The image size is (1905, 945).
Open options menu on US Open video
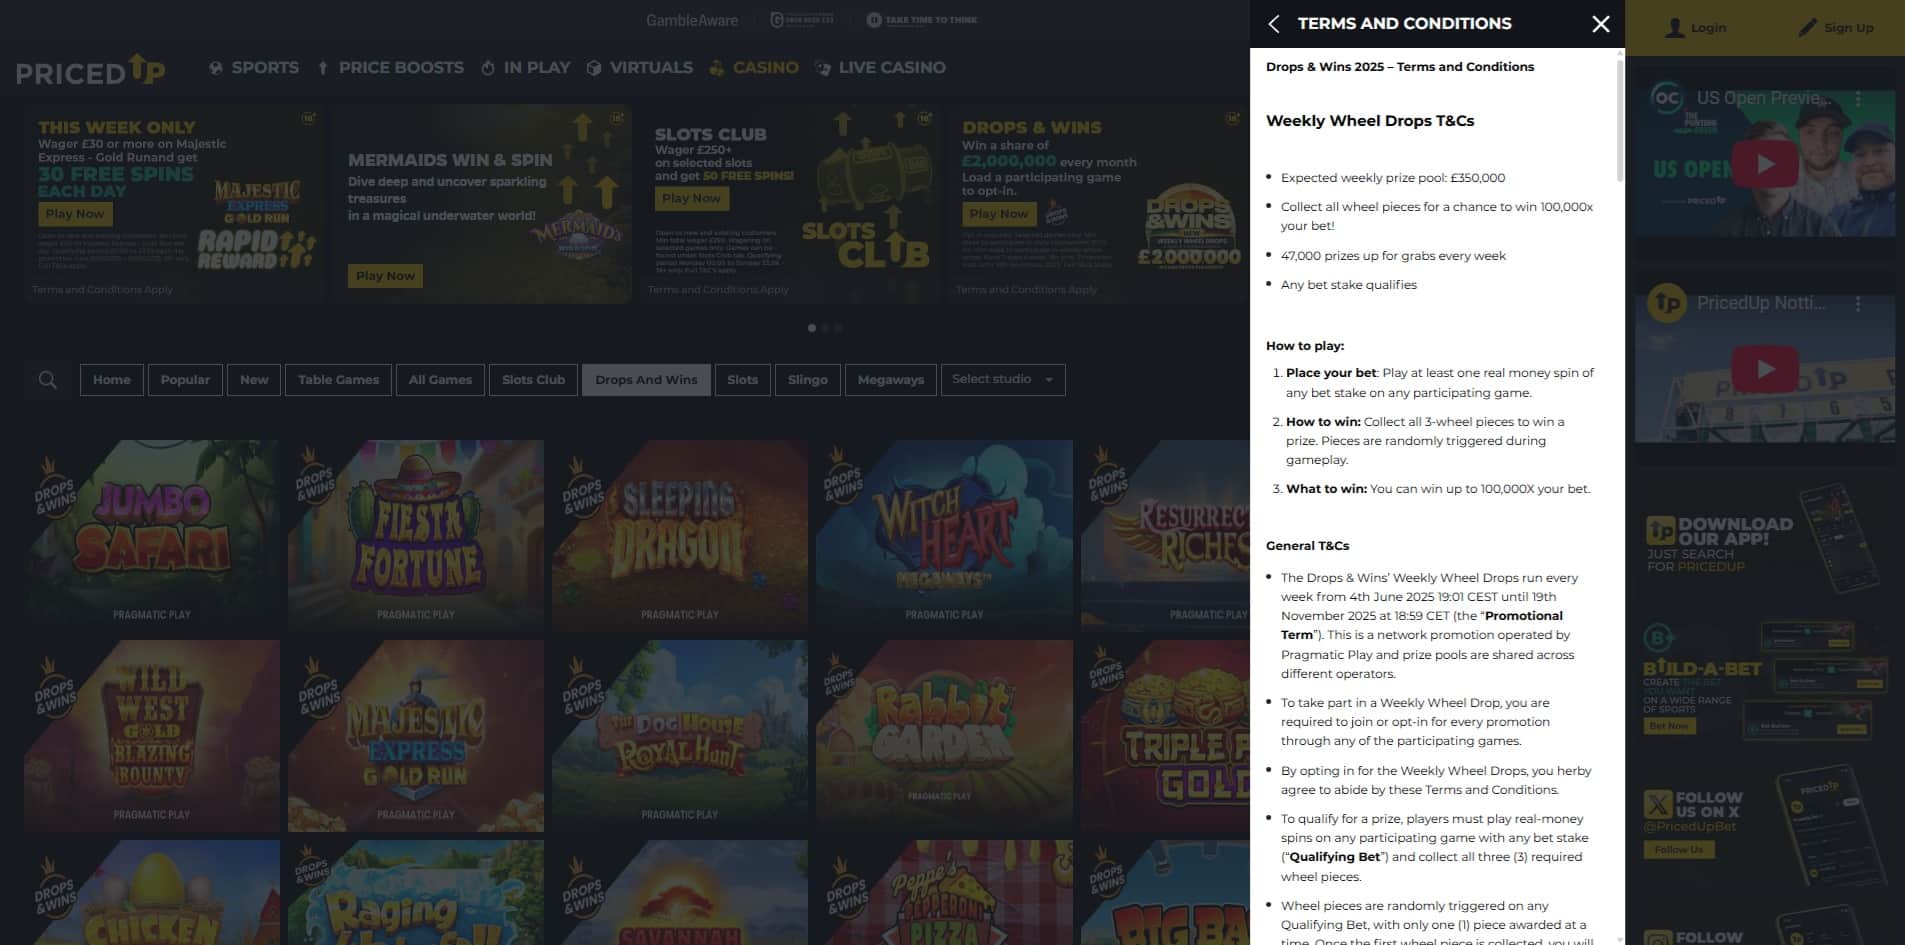point(1858,99)
